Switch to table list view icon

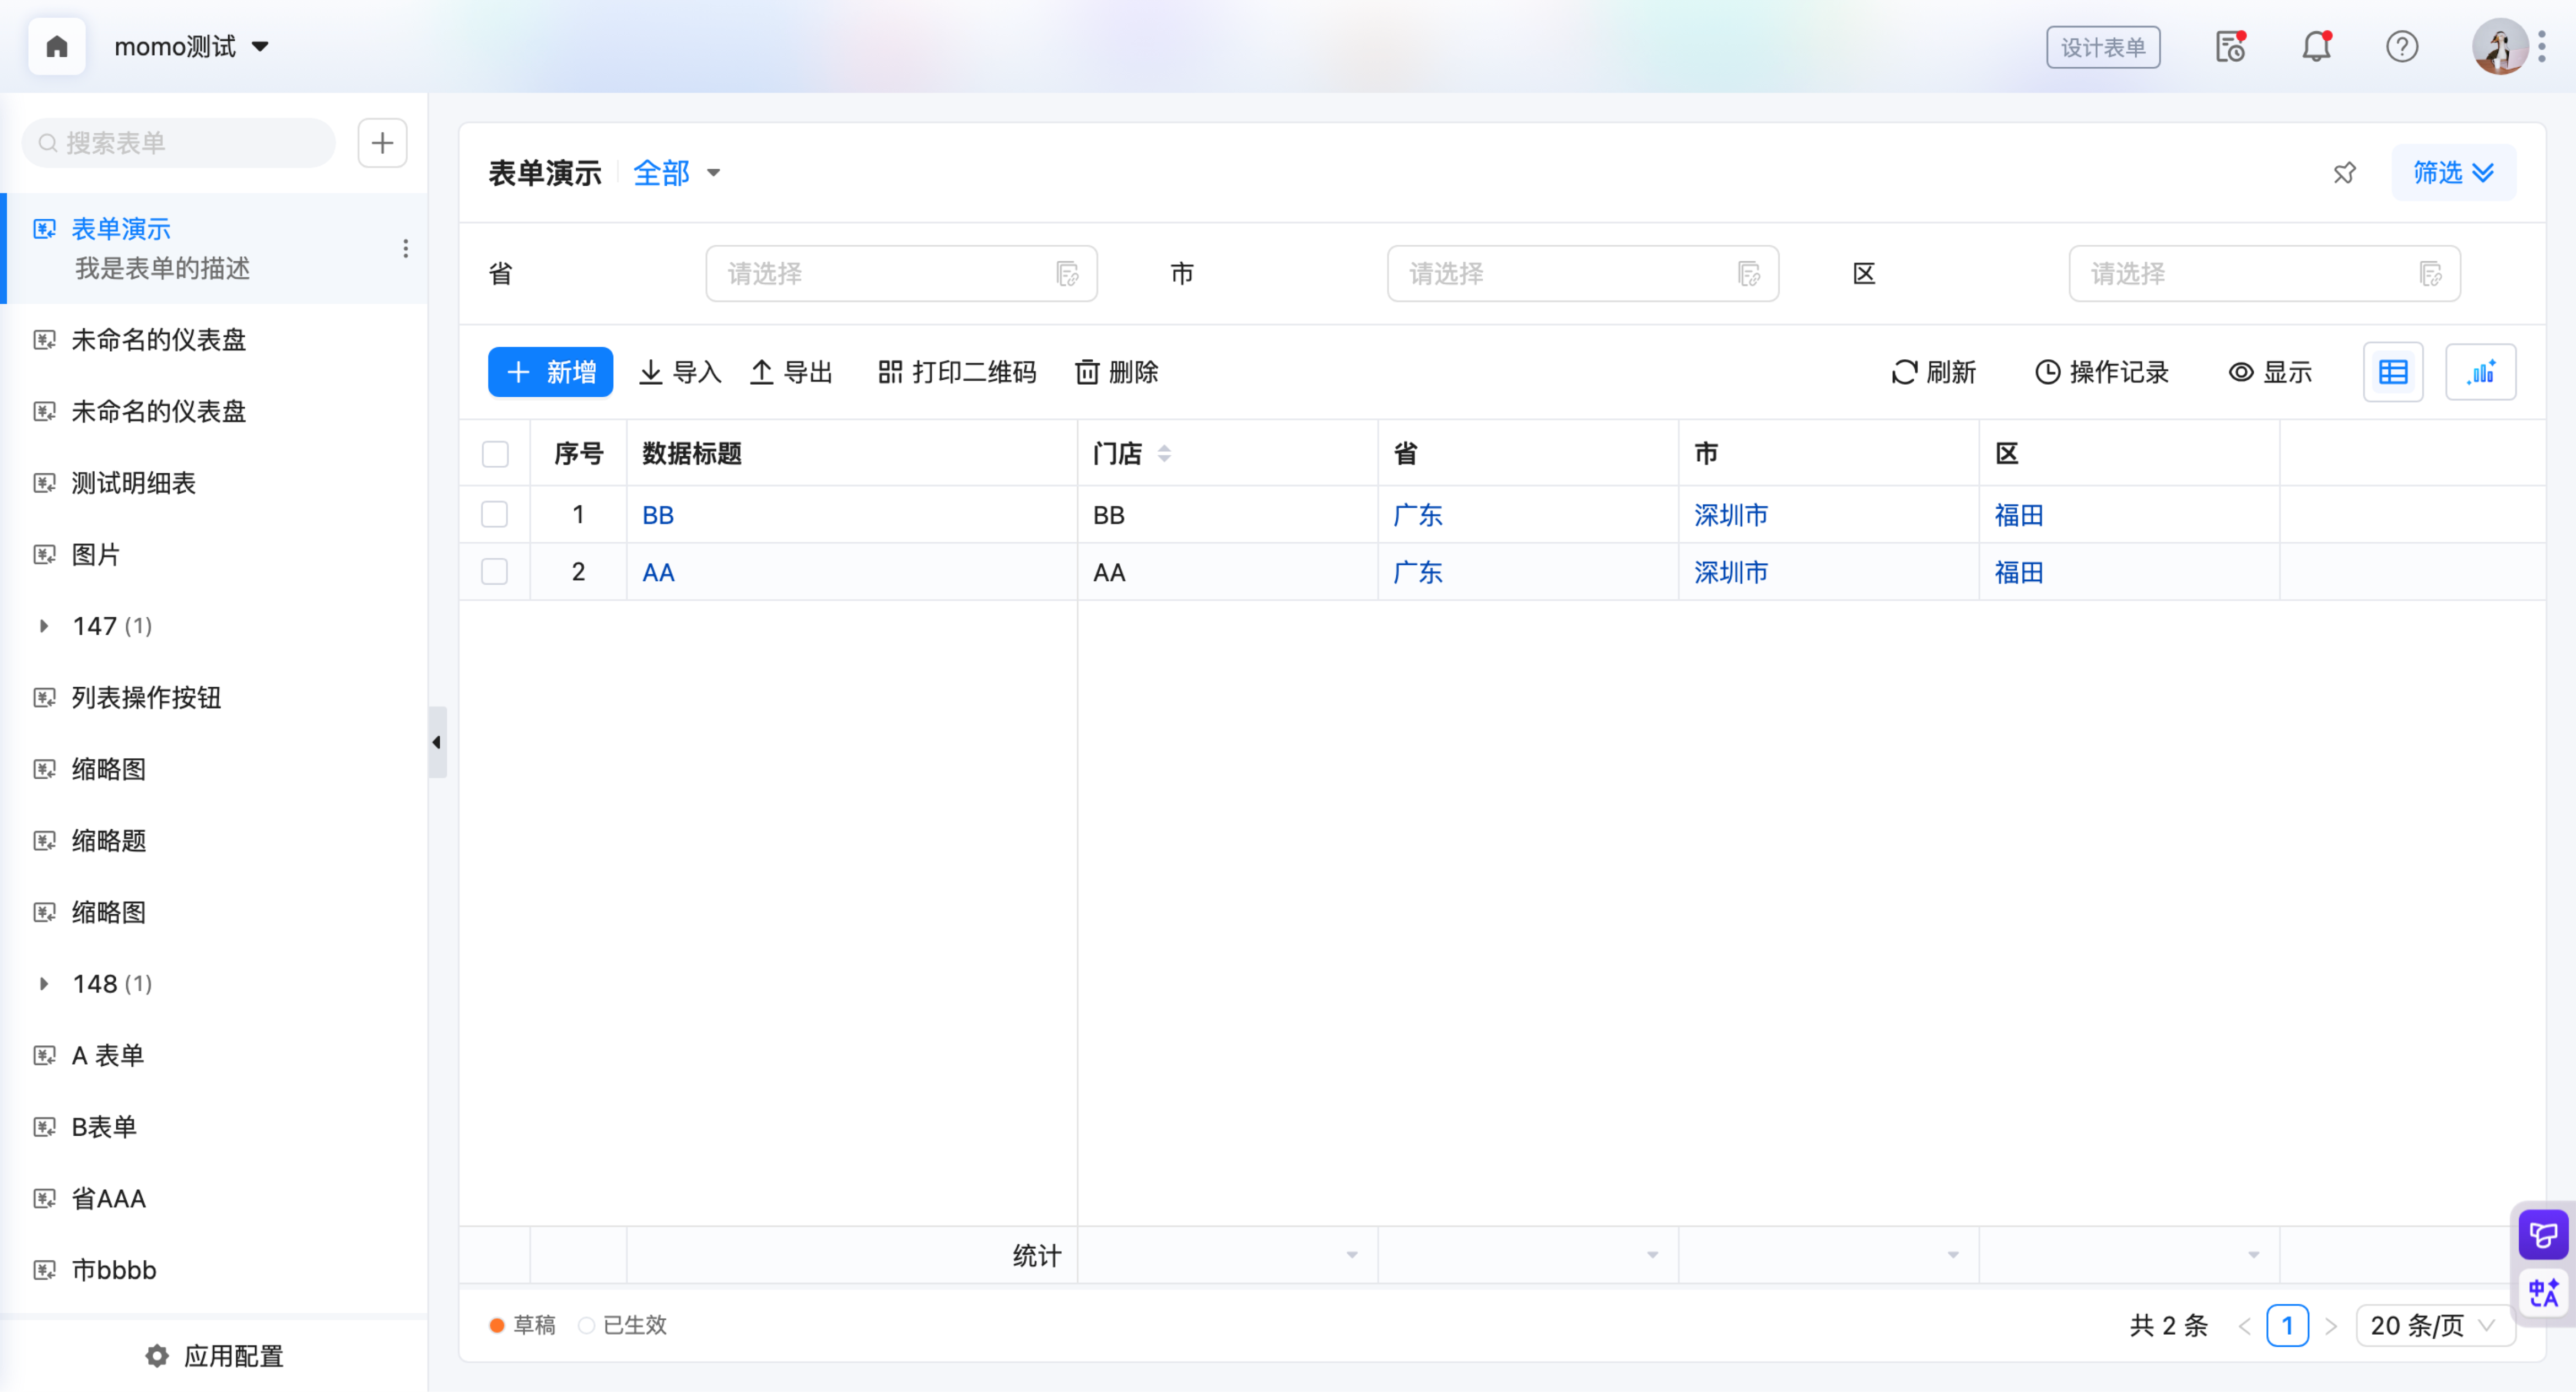click(2392, 372)
